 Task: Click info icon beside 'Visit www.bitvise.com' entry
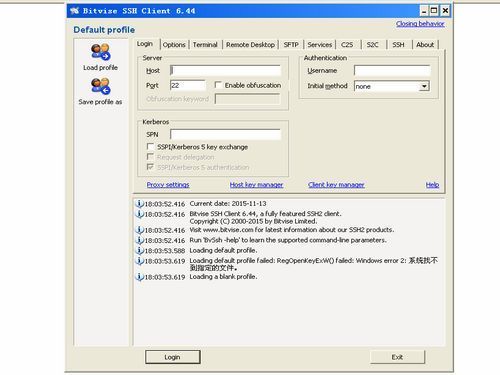[x=139, y=230]
